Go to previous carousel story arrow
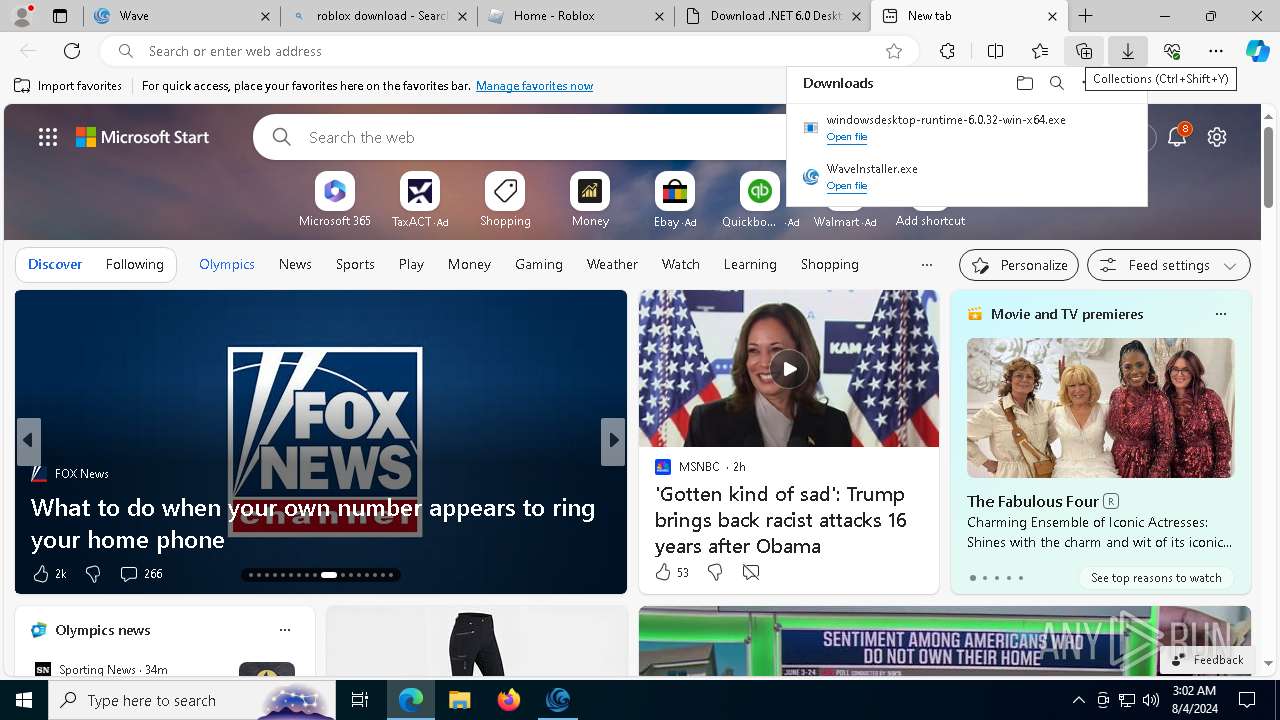1280x720 pixels. (28, 440)
